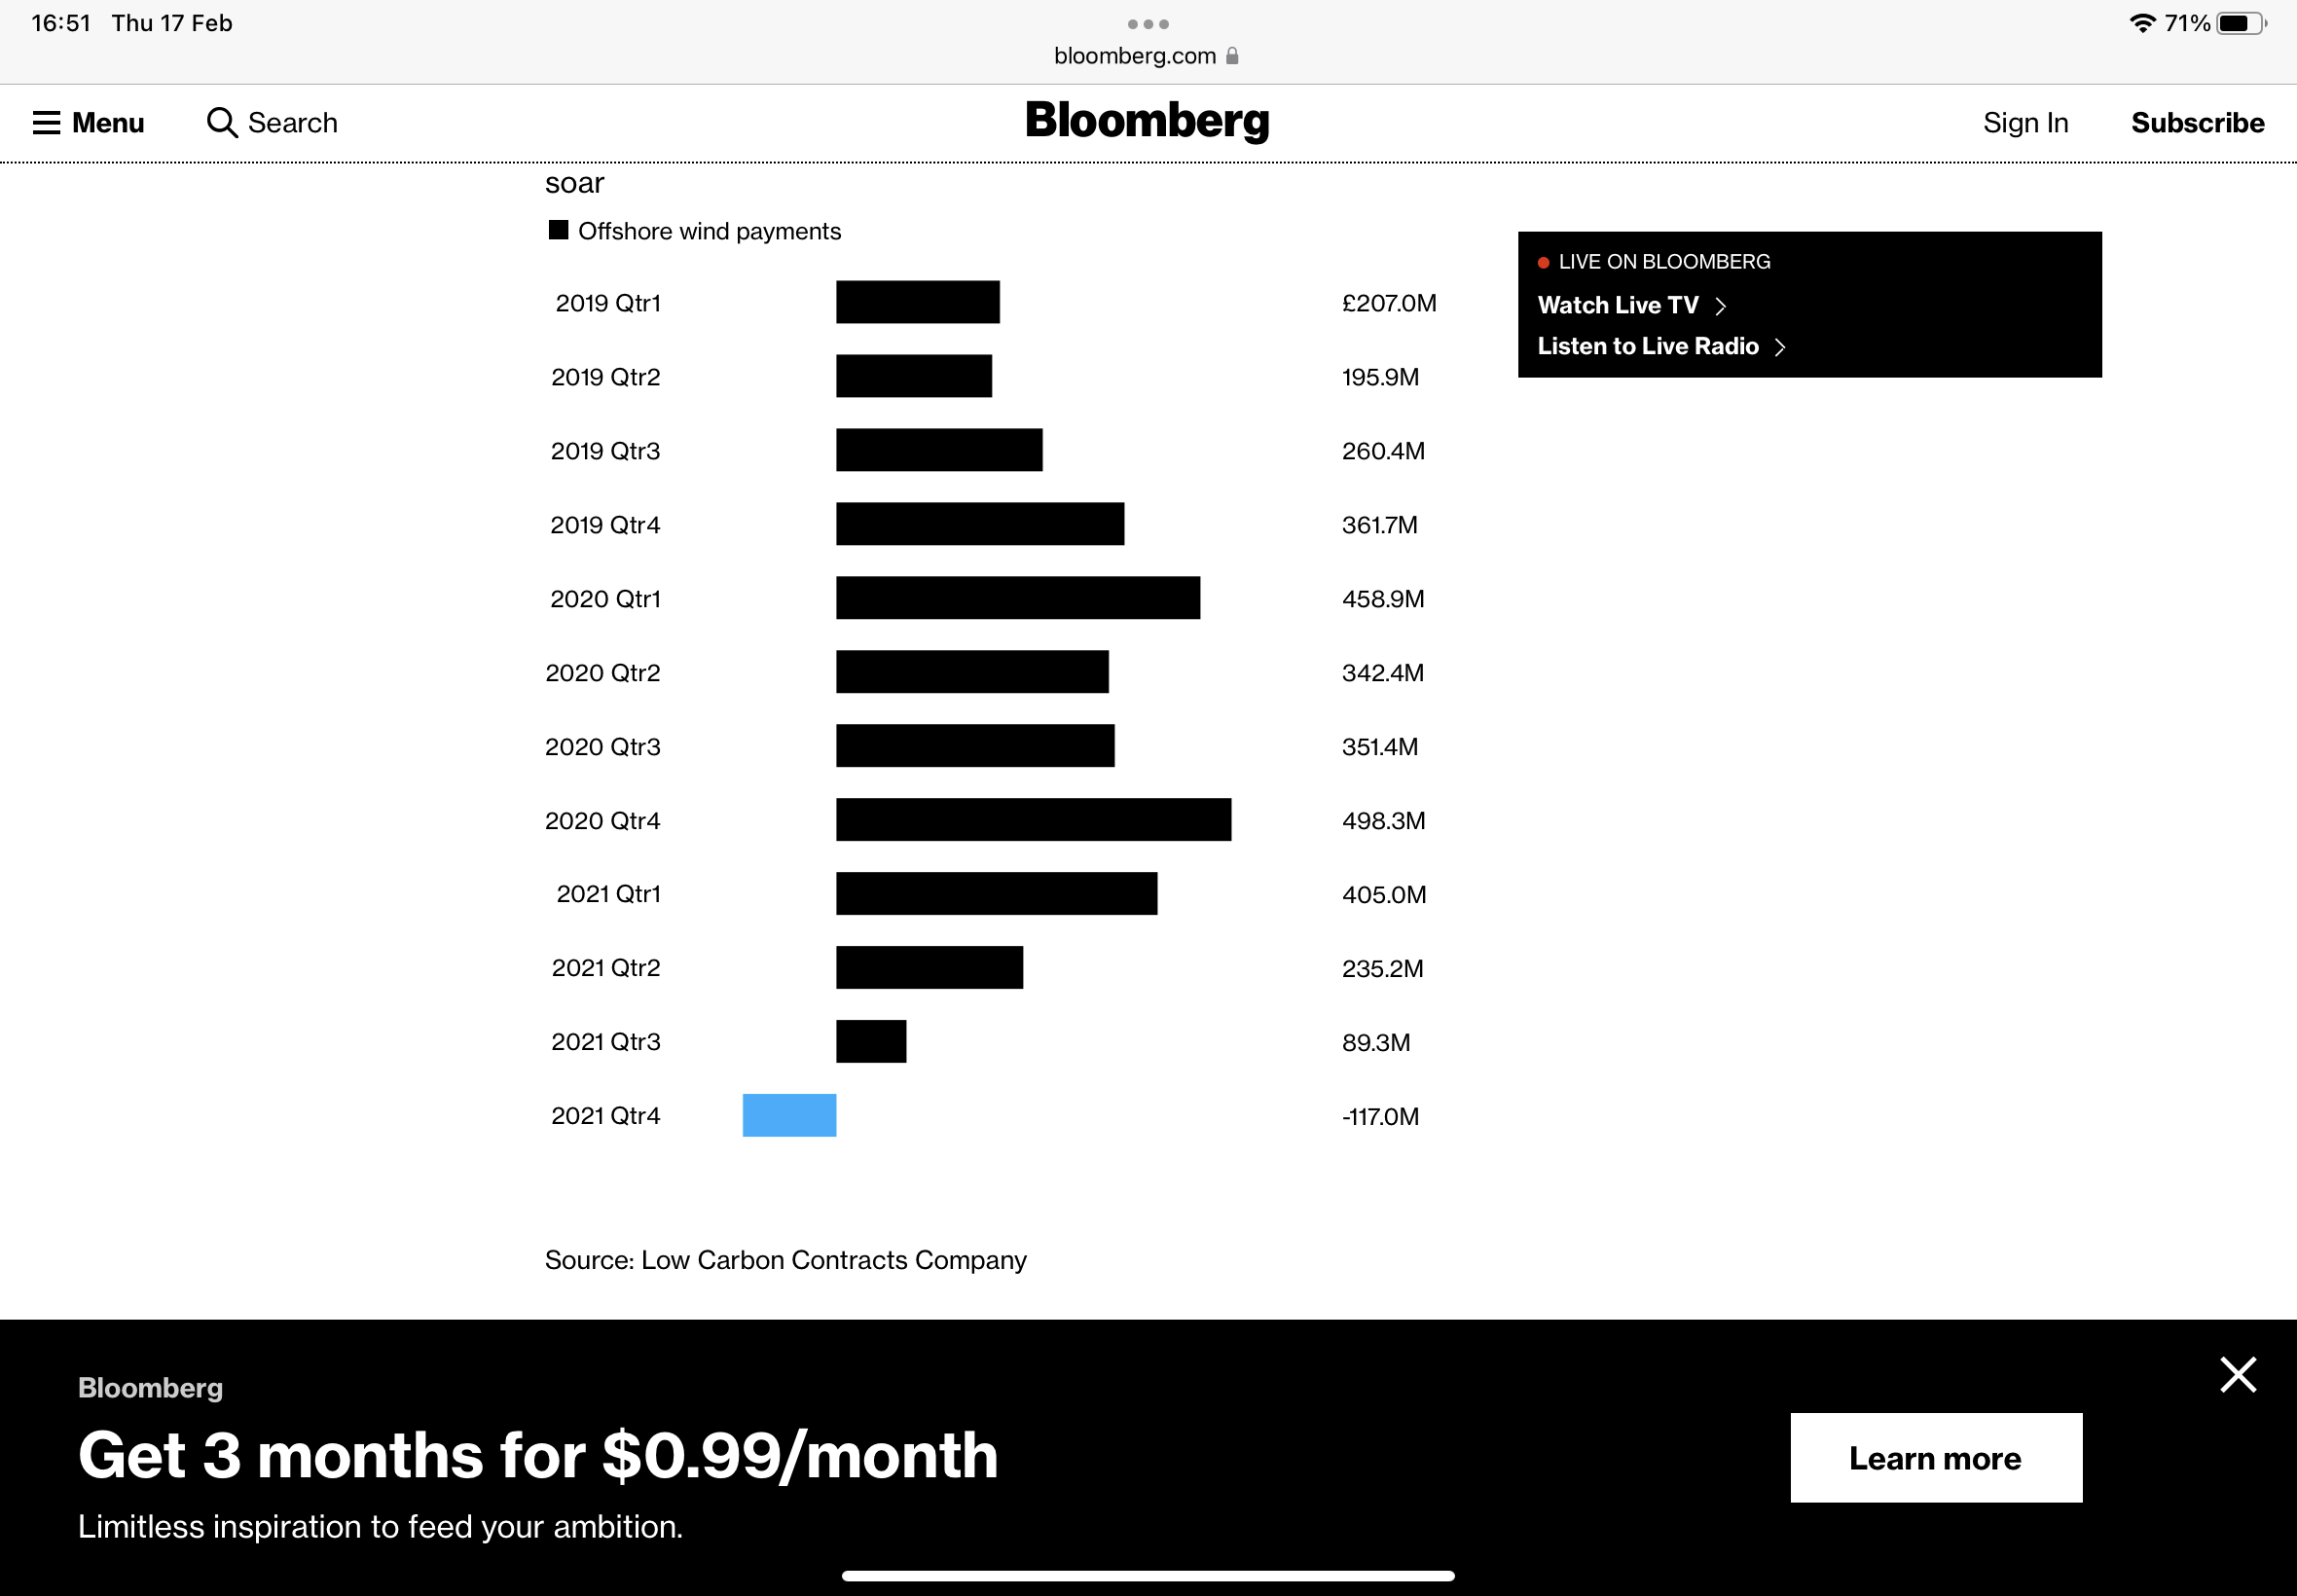Click the Bloomberg logo header
This screenshot has width=2297, height=1596.
point(1147,121)
